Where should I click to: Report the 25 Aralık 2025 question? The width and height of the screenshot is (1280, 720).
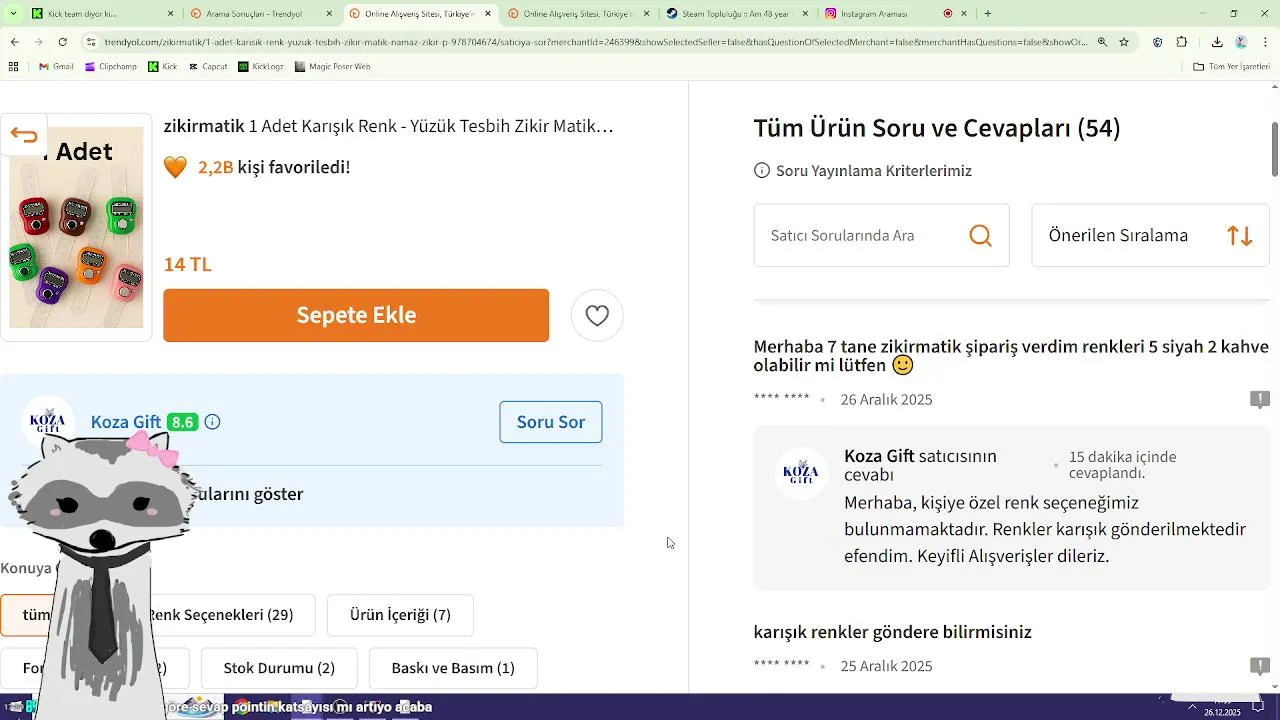click(1260, 666)
